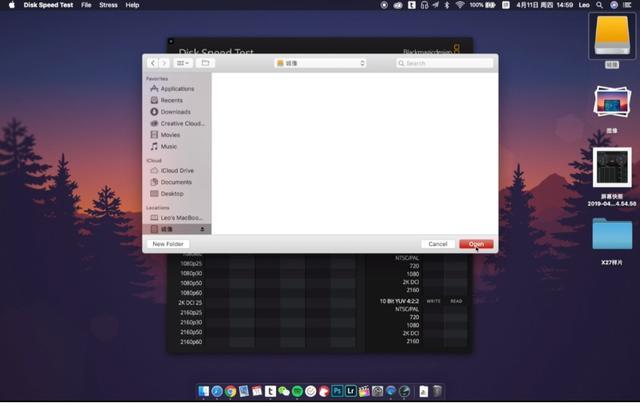Eject the external drive in the sidebar
Image resolution: width=640 pixels, height=403 pixels.
[202, 229]
